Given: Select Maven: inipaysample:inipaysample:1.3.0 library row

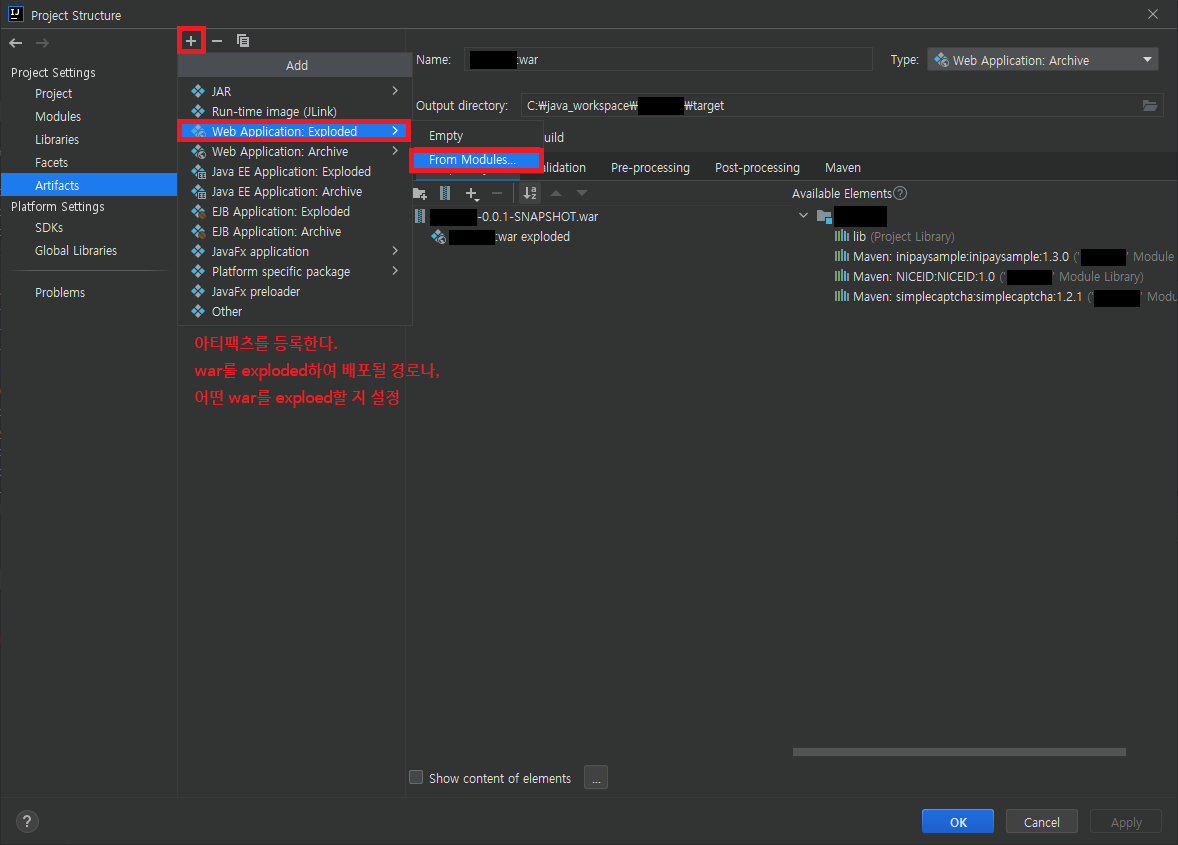Looking at the screenshot, I should tap(1005, 257).
